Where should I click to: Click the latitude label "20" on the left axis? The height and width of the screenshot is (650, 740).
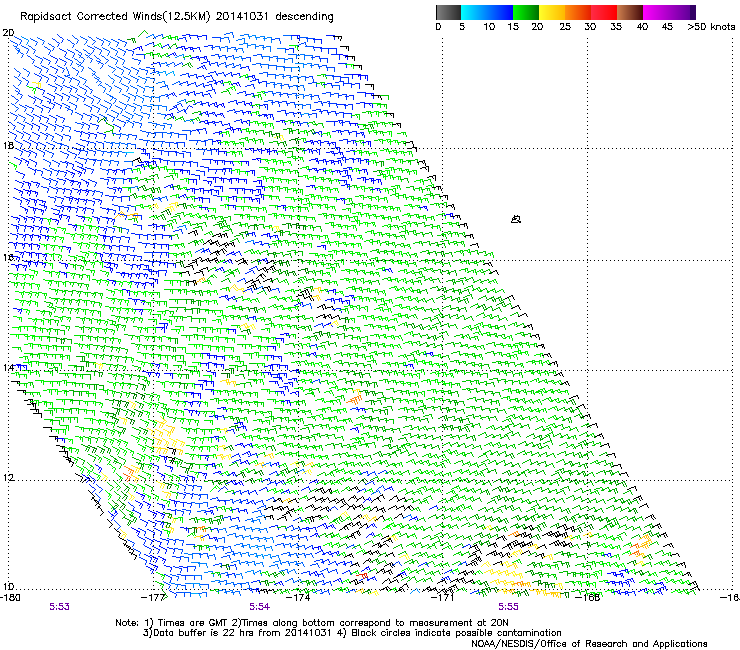(x=8, y=33)
